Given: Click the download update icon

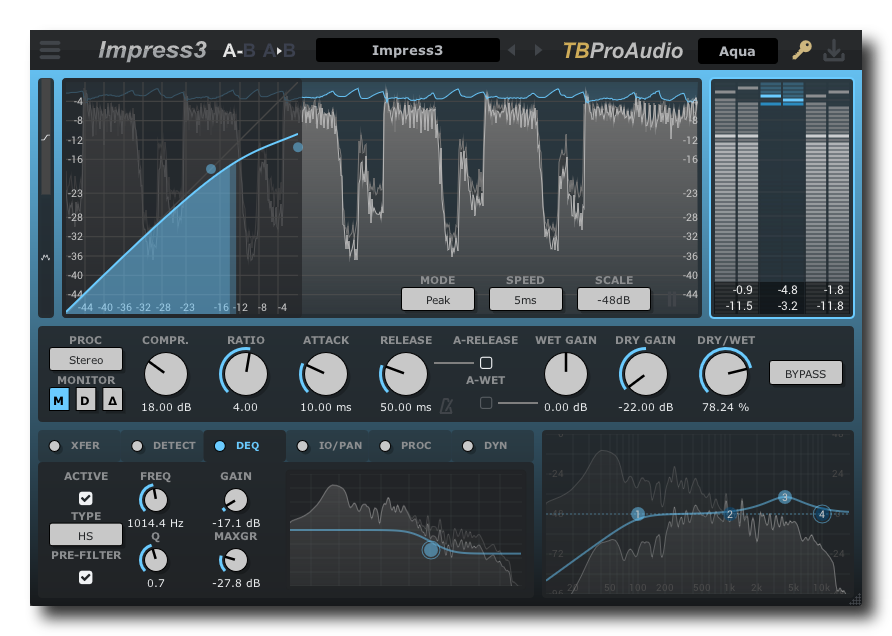Looking at the screenshot, I should click(x=834, y=50).
